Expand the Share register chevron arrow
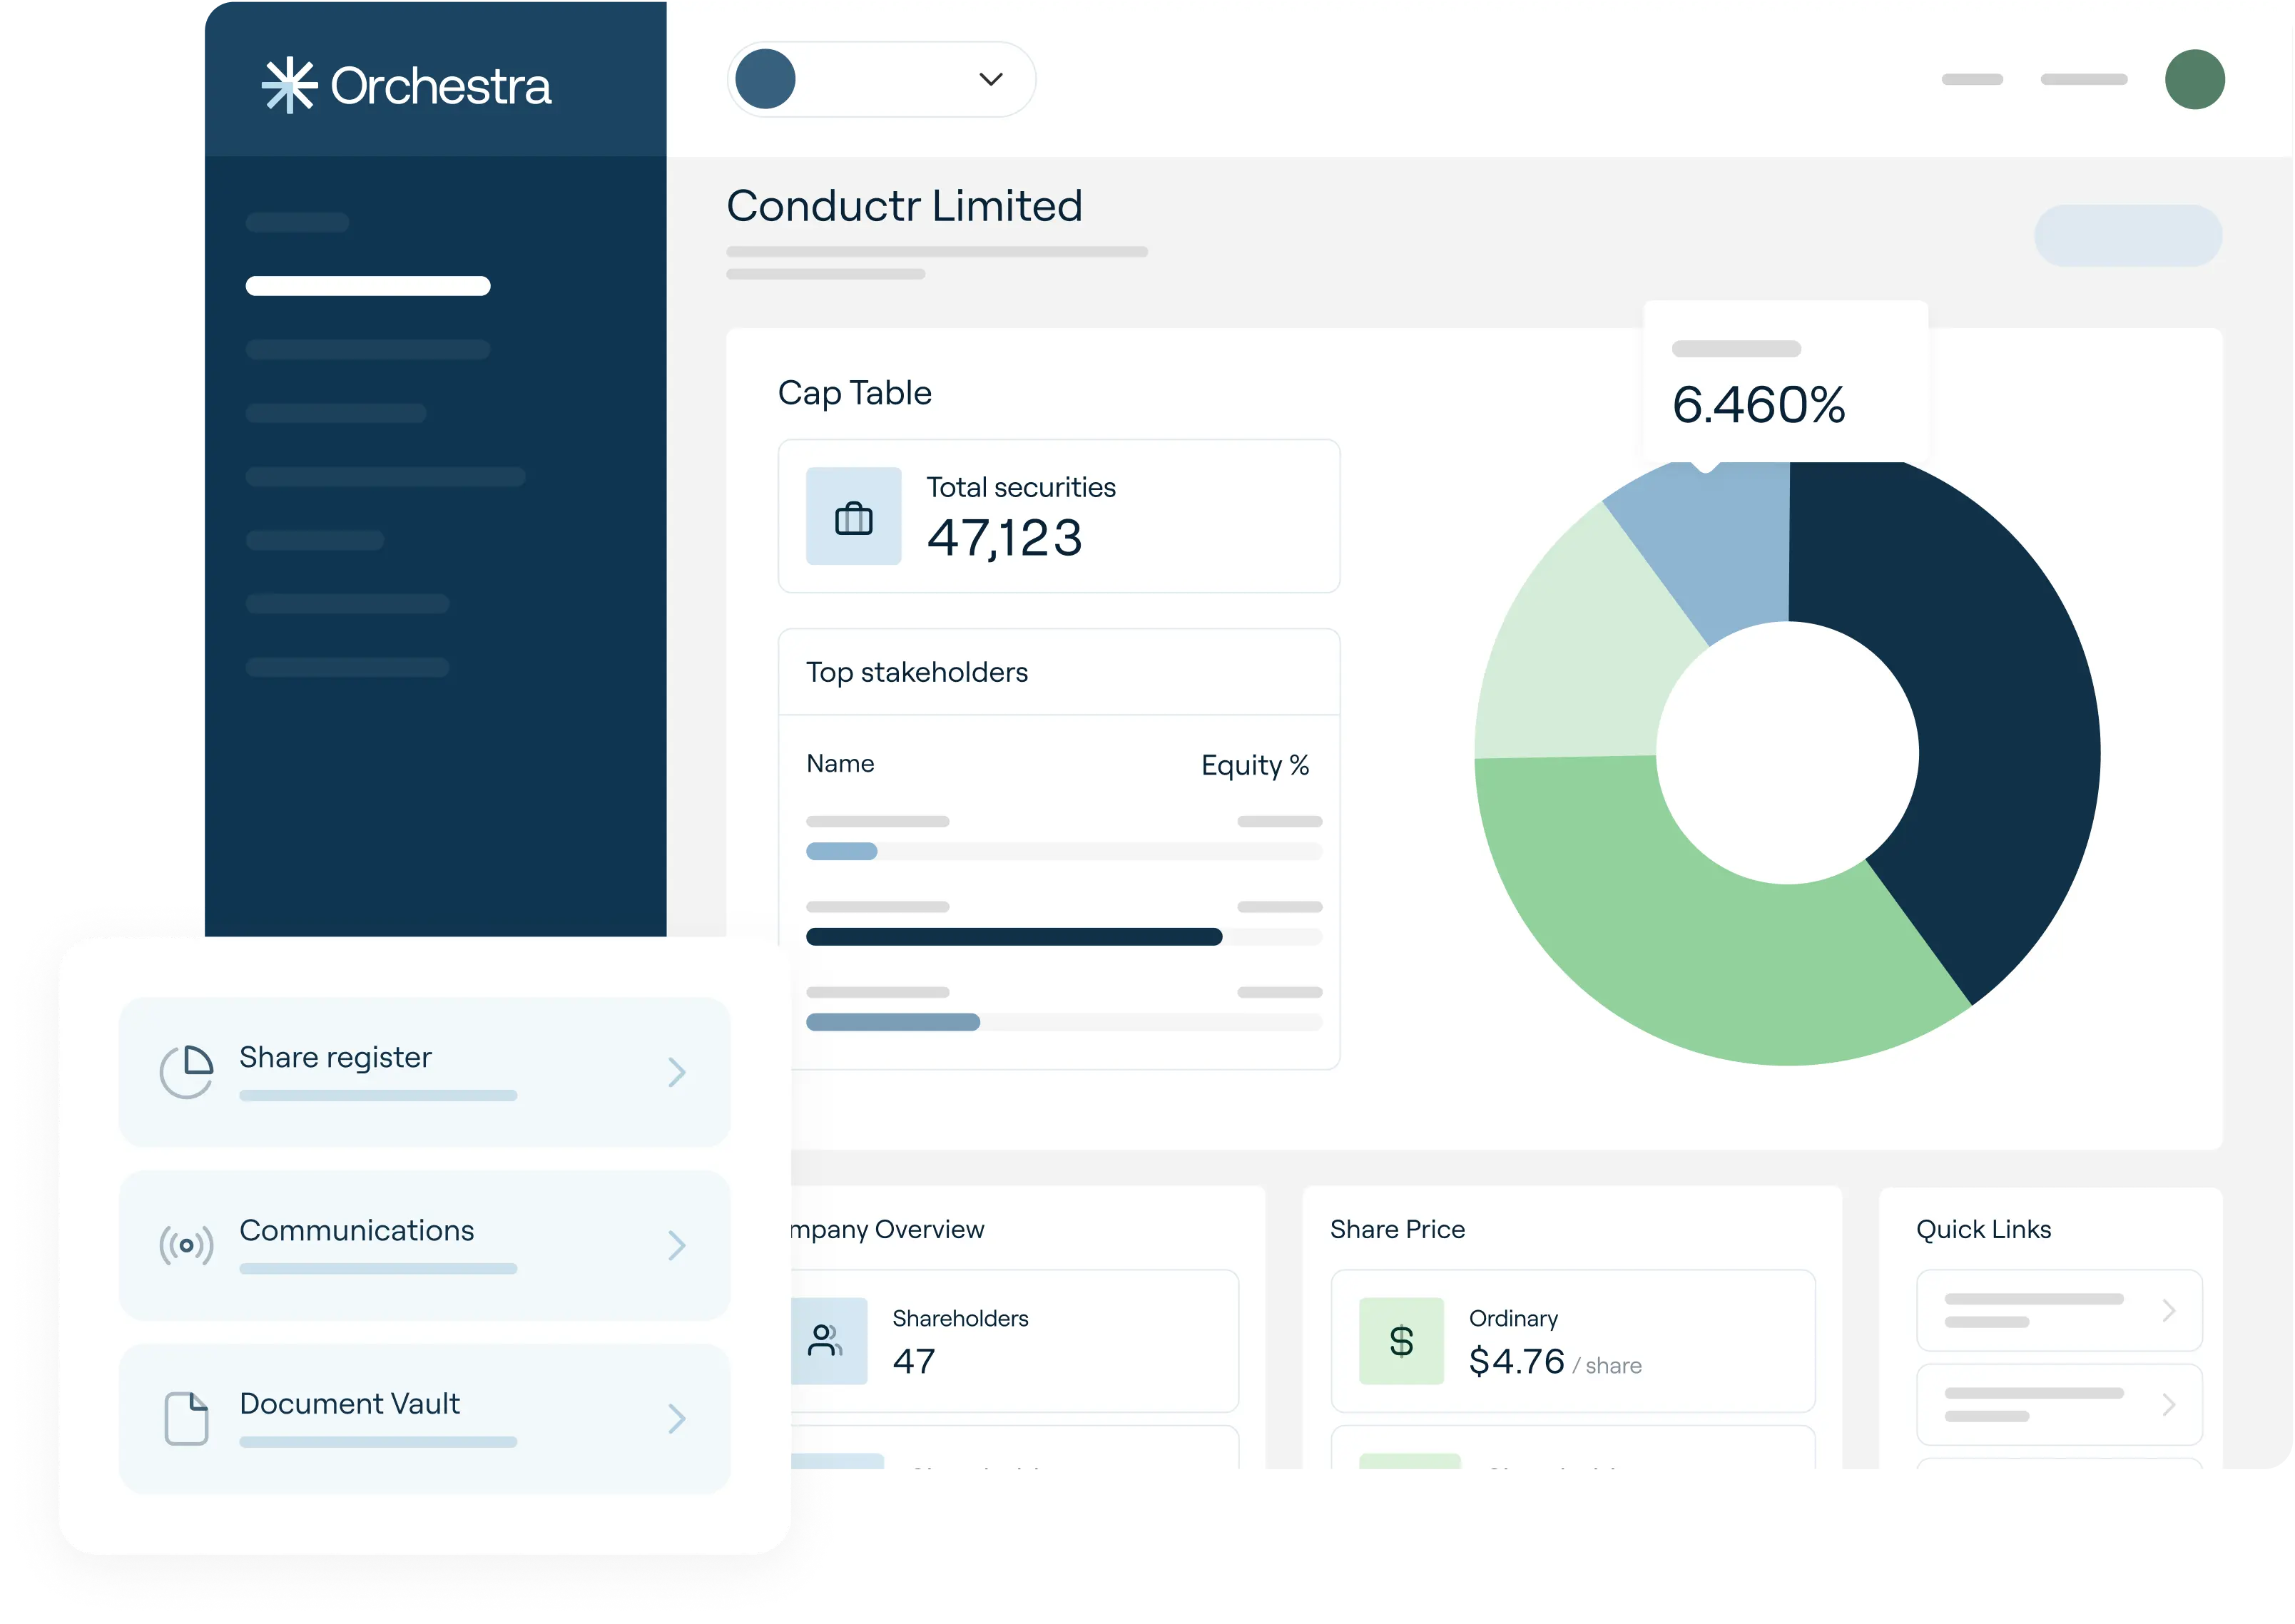 [677, 1072]
